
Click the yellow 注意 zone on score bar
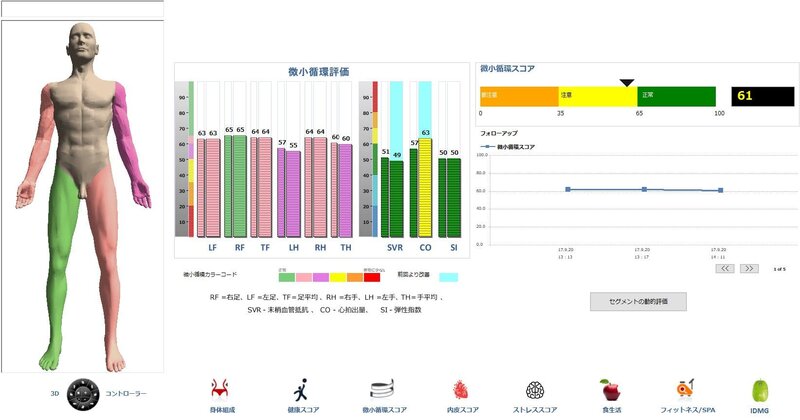(597, 96)
